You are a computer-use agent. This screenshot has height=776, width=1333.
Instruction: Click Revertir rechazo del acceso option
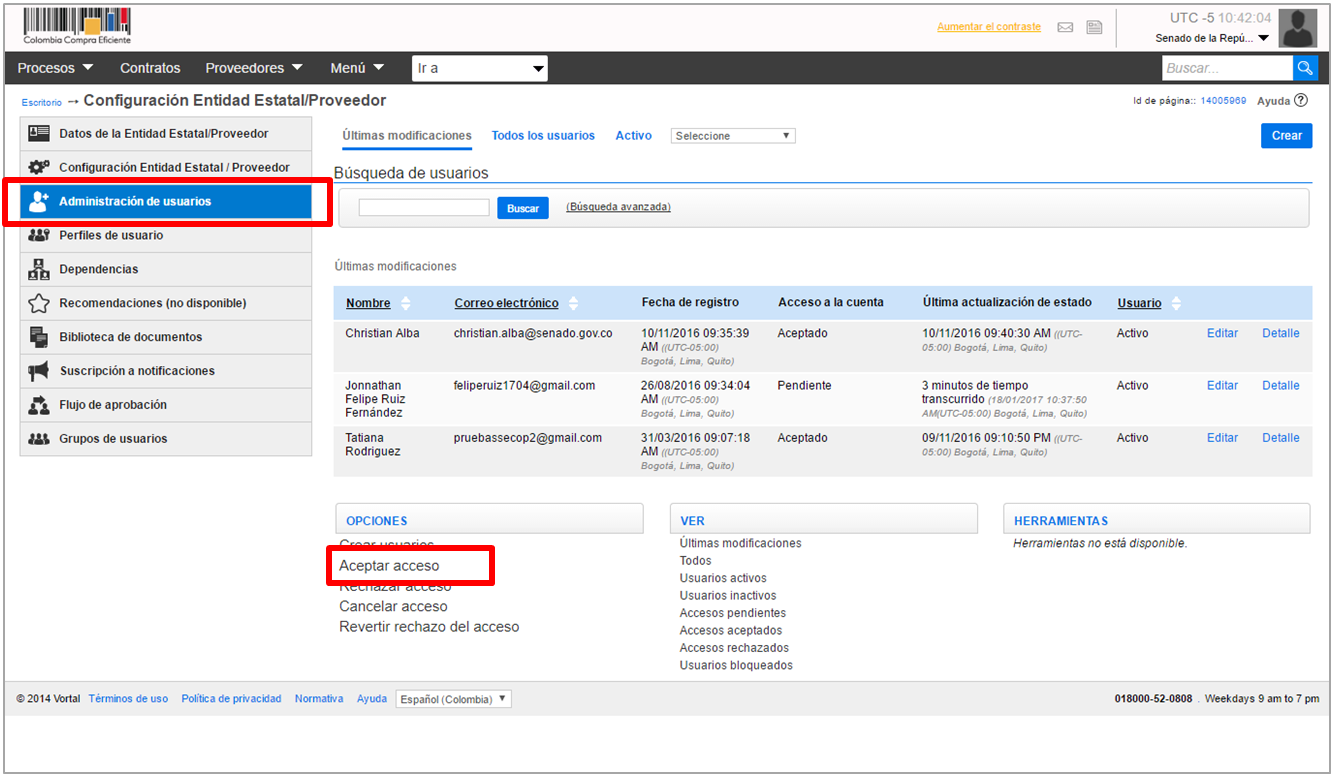429,627
